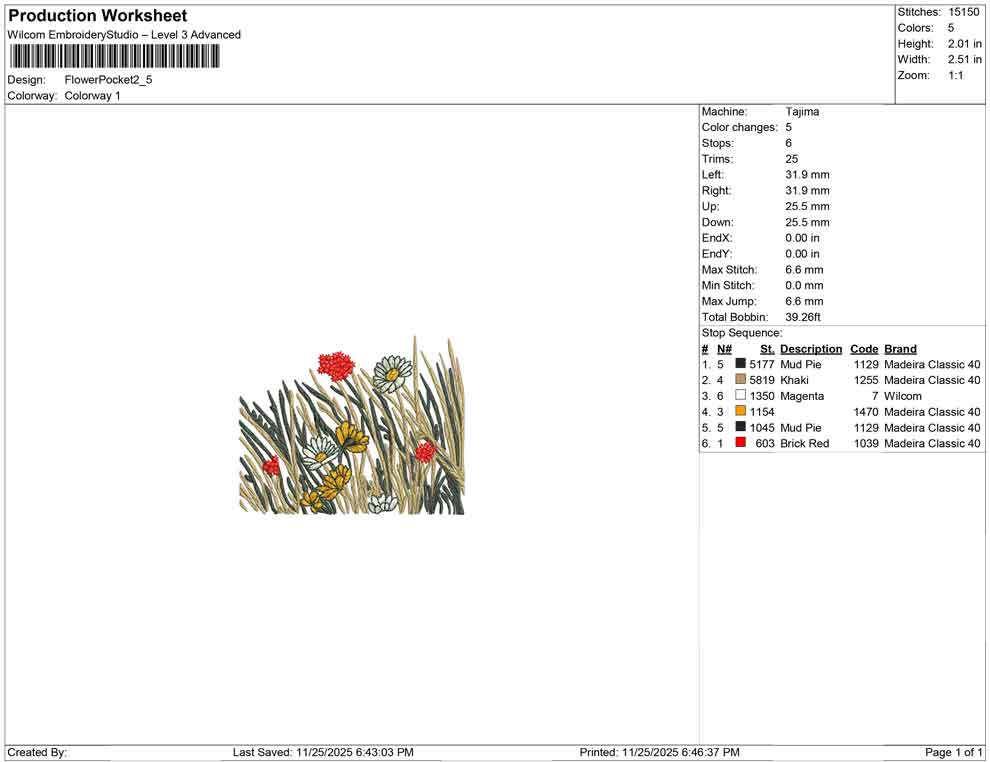Select the Down value 25.5 mm
The height and width of the screenshot is (762, 990).
tap(808, 222)
